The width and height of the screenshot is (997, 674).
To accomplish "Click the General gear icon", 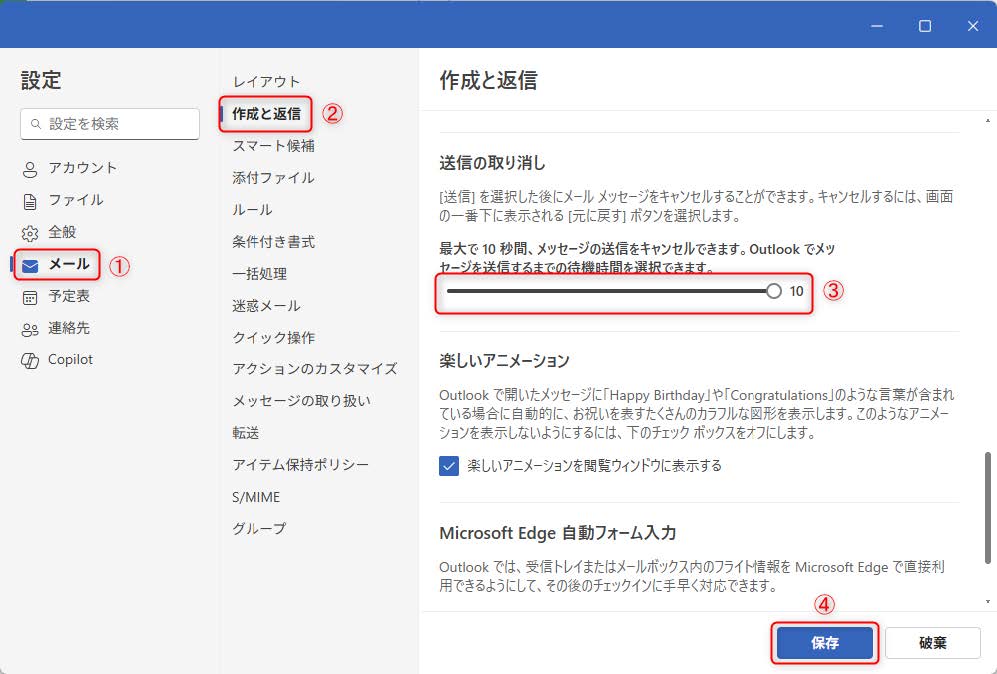I will (30, 233).
